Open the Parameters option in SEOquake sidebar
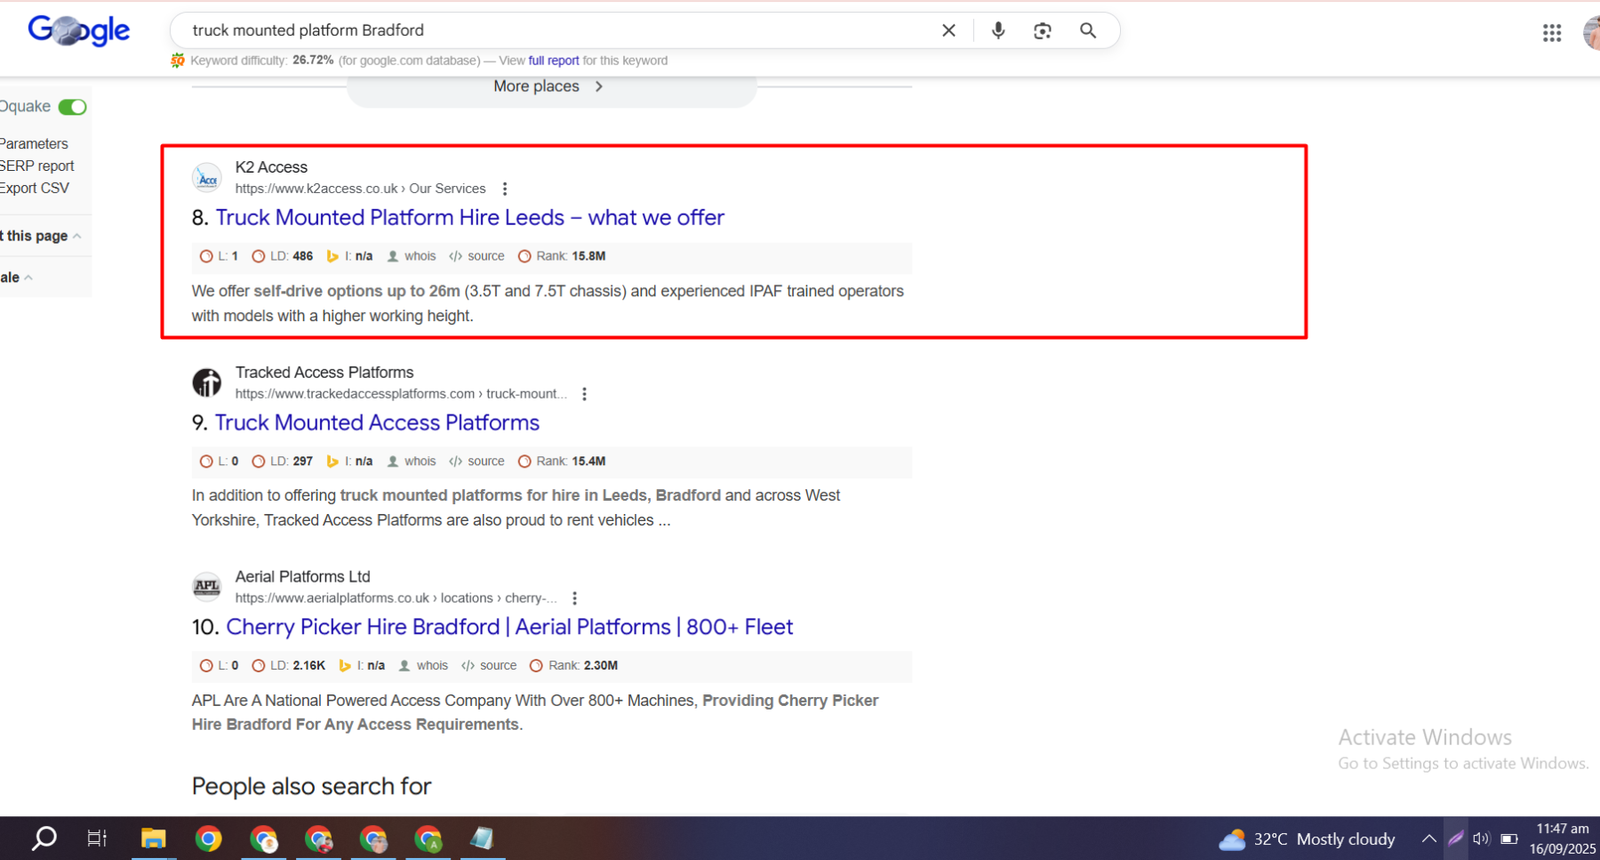The height and width of the screenshot is (860, 1600). pos(34,144)
